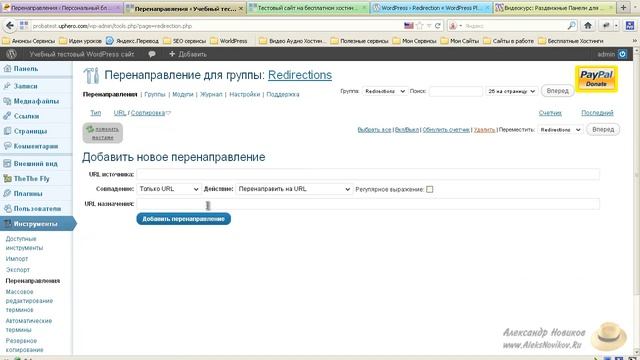Image resolution: width=640 pixels, height=360 pixels.
Task: Click the PayPal Donate badge
Action: point(596,79)
